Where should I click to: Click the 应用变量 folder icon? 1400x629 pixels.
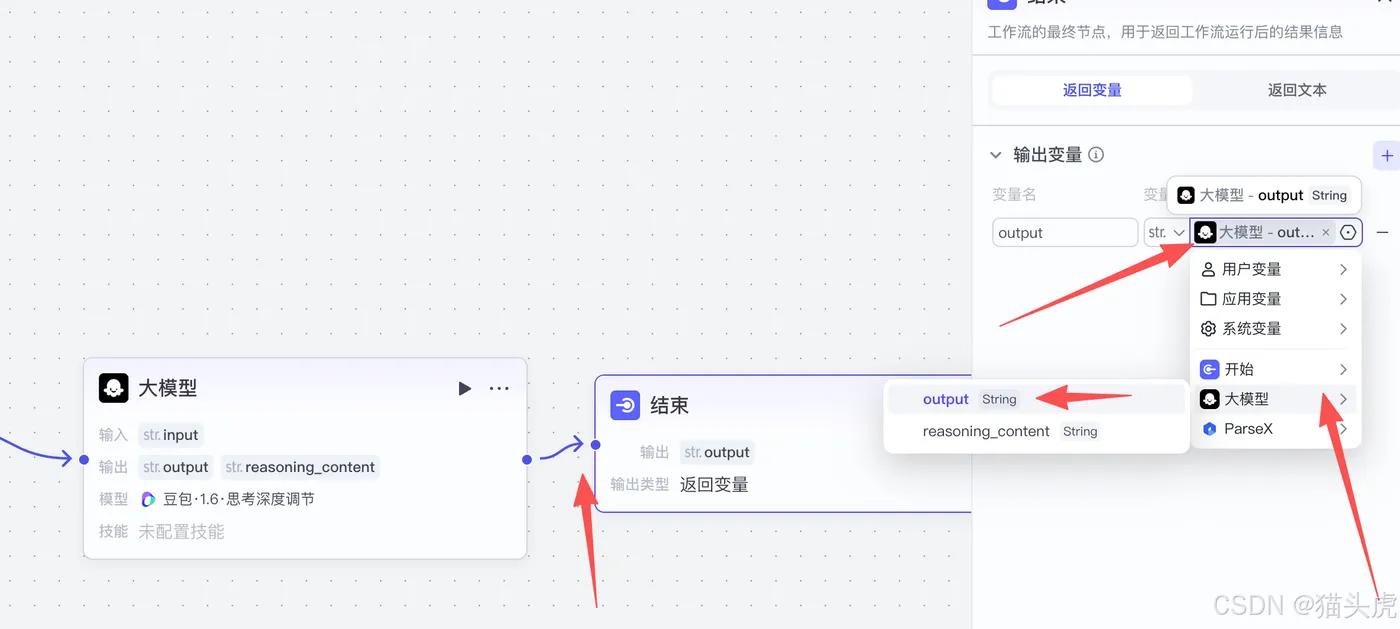click(1207, 298)
